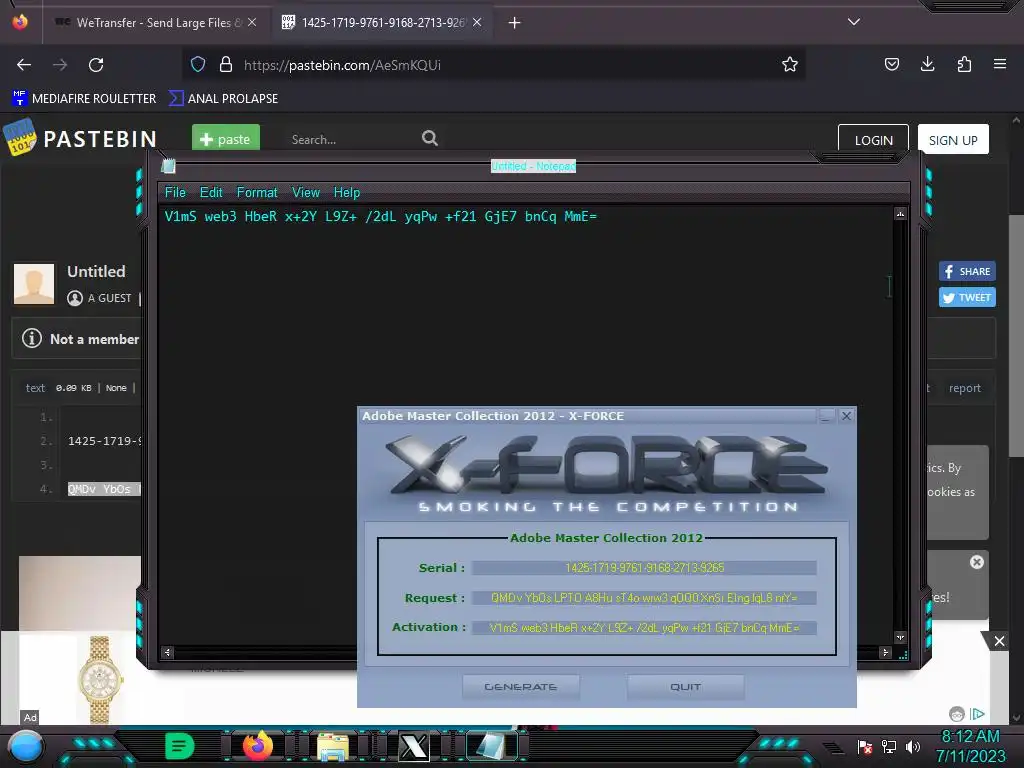Click the volume speaker tray icon
Image resolution: width=1024 pixels, height=768 pixels.
(x=912, y=746)
